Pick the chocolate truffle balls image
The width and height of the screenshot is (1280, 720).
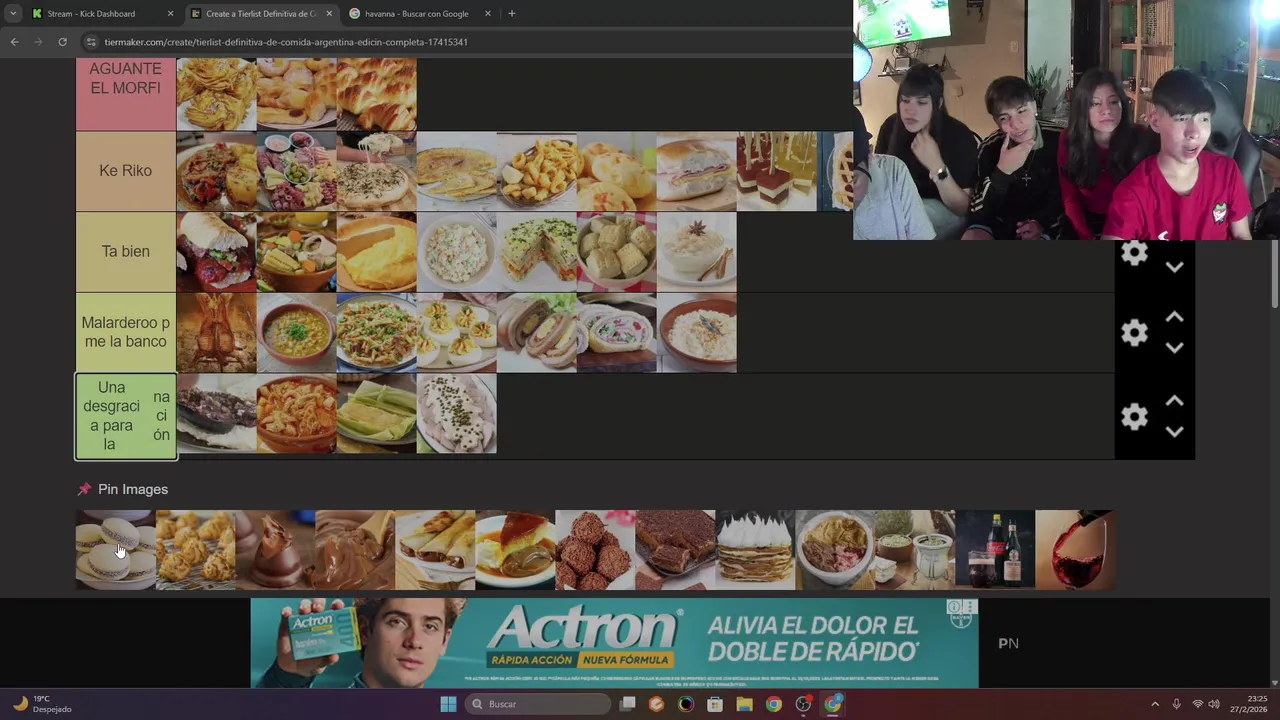tap(595, 550)
